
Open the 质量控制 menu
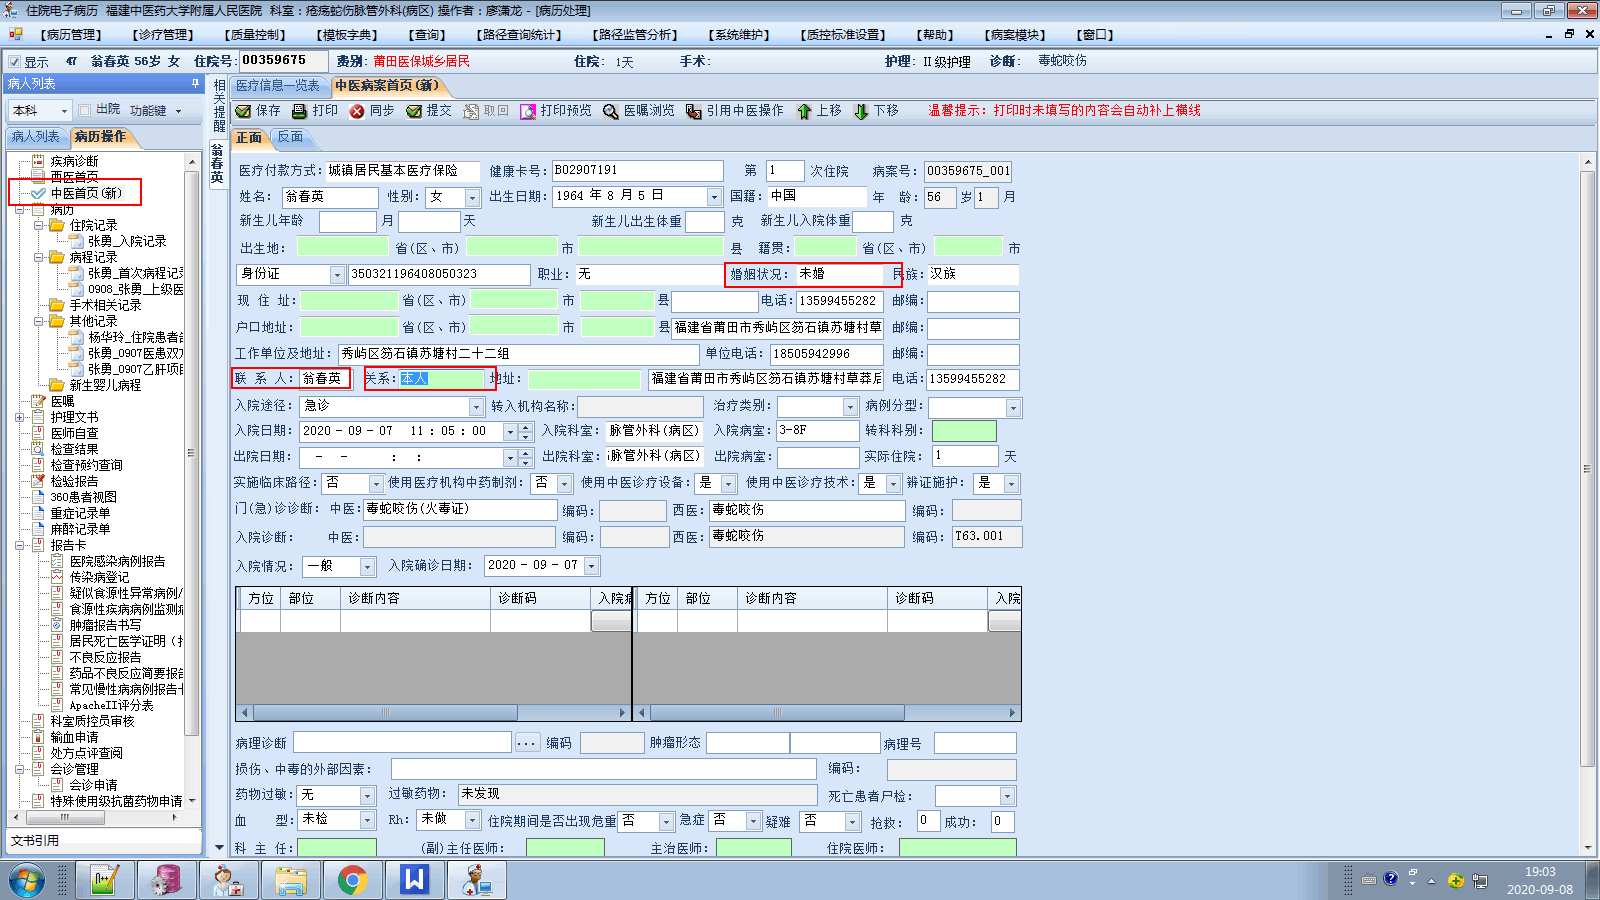pyautogui.click(x=256, y=35)
